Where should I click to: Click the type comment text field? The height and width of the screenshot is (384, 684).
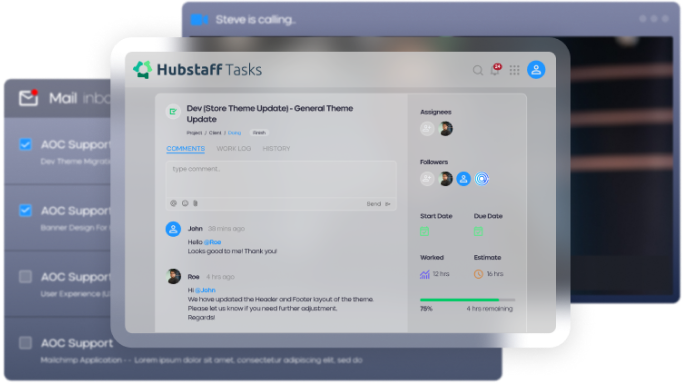(x=281, y=179)
